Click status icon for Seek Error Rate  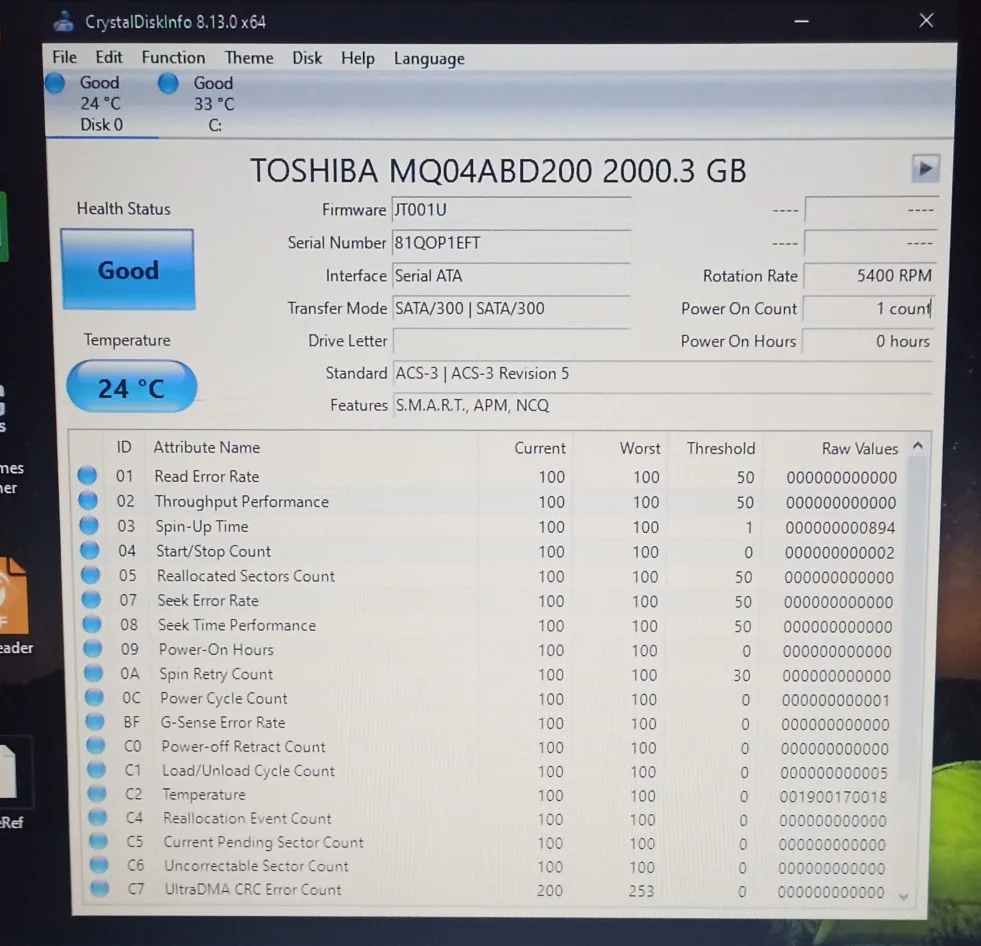pos(91,599)
